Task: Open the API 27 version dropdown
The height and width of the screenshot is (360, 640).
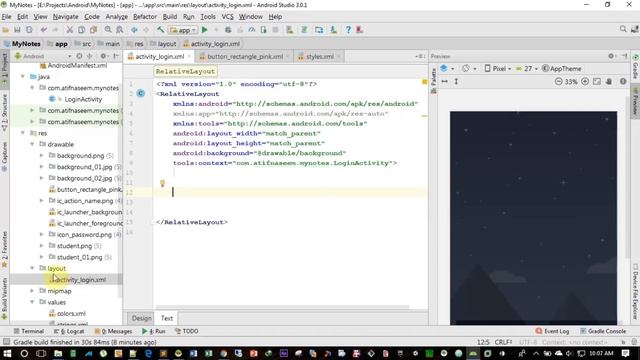Action: [x=527, y=69]
